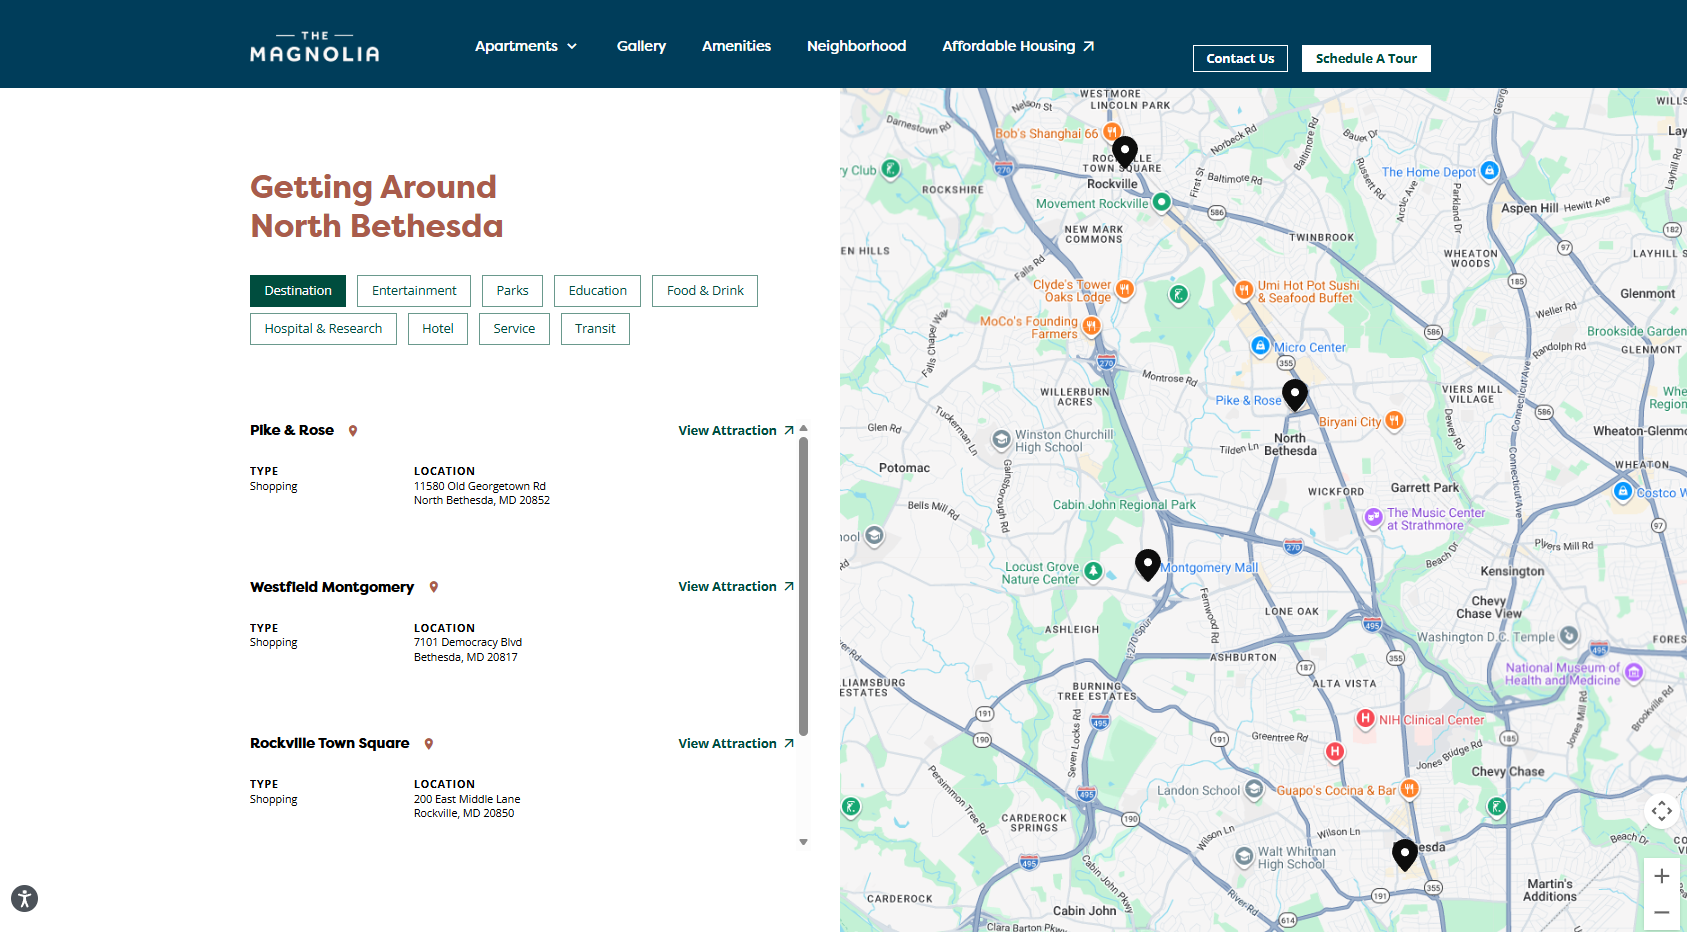Click Bob's Shanghai 66 restaurant map pin
The height and width of the screenshot is (932, 1687).
click(x=1111, y=132)
